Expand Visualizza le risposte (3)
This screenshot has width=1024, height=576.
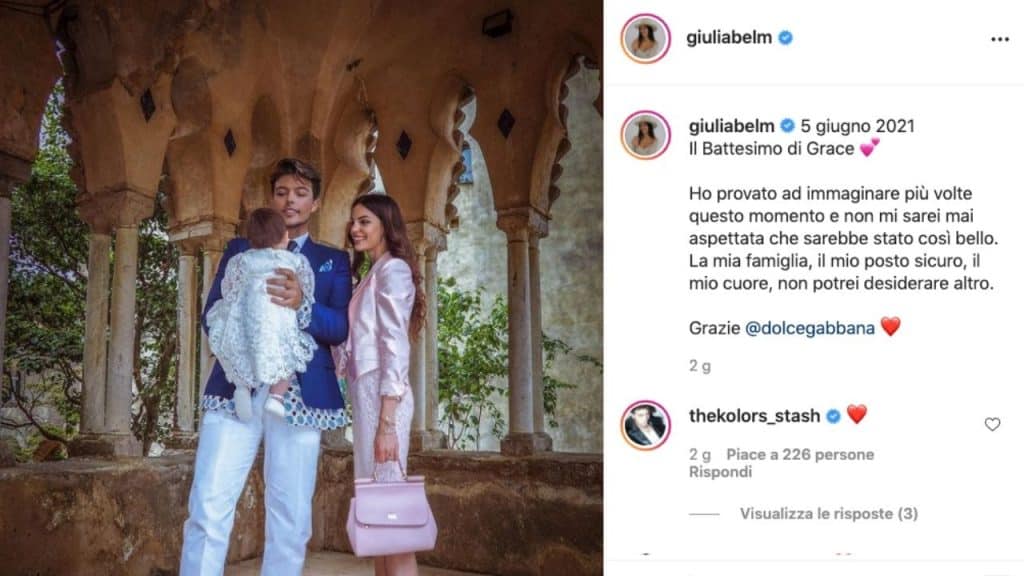[x=829, y=514]
